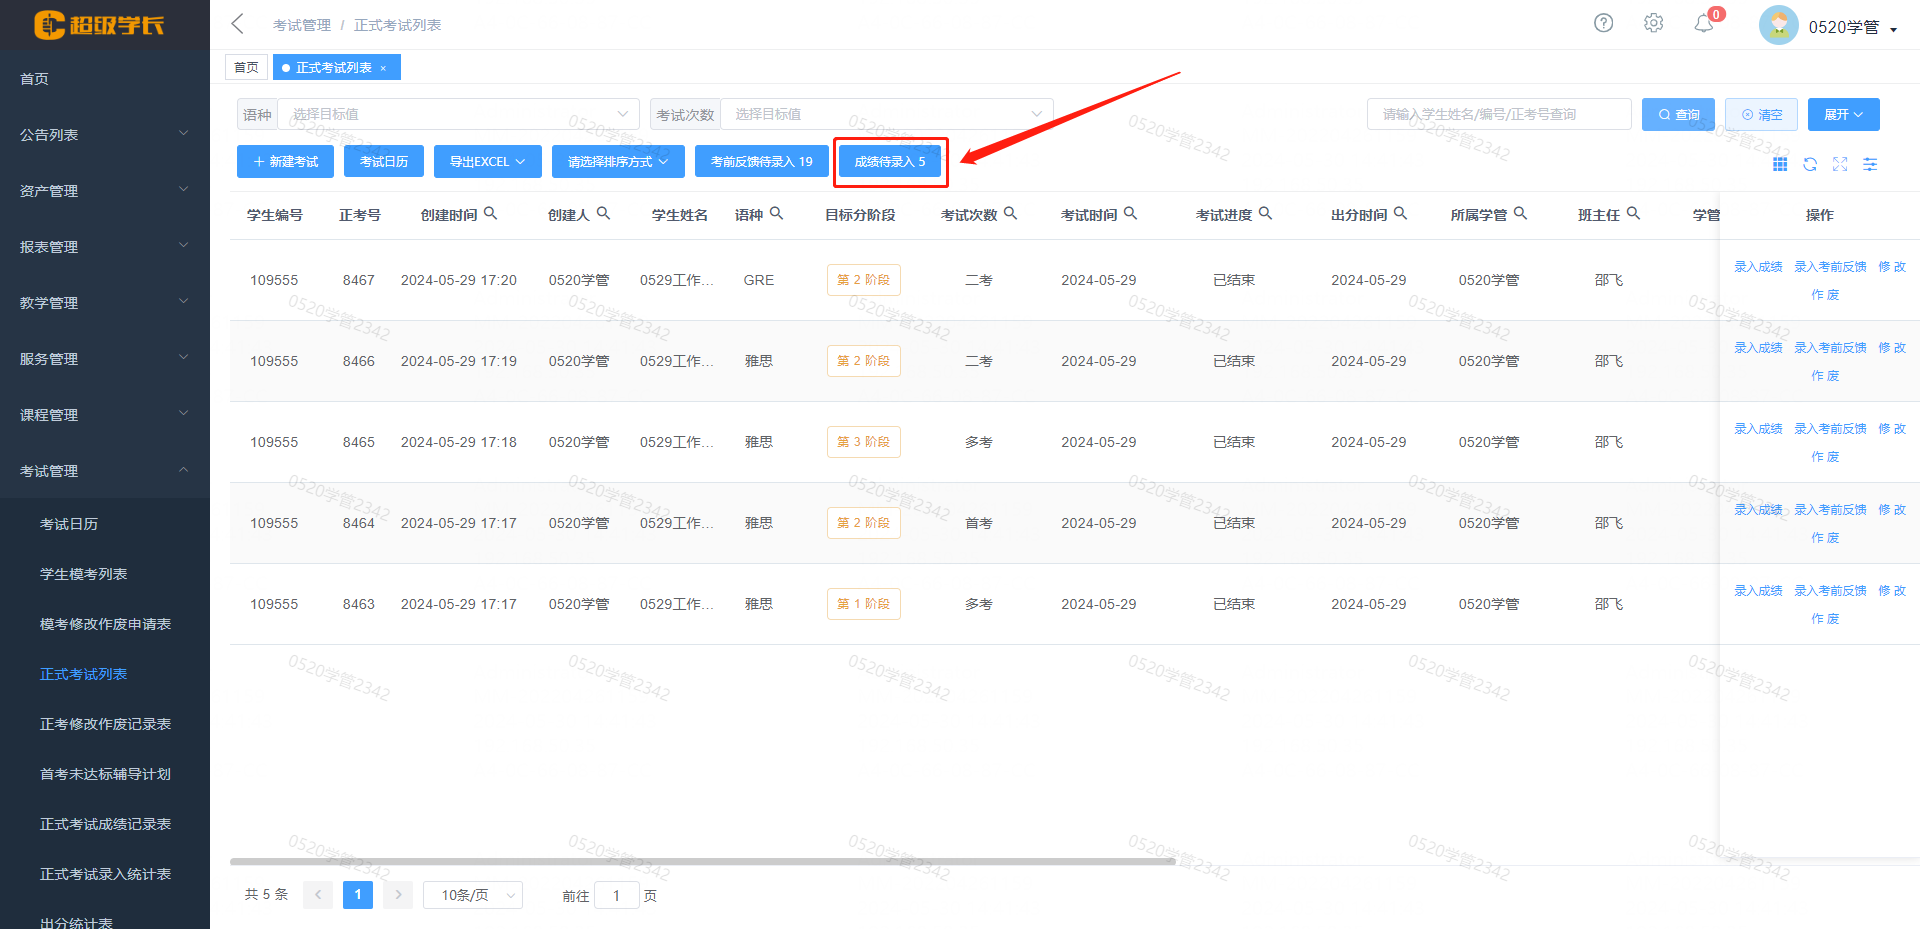Click the table grid view icon
Screen dimensions: 1920x929
tap(1780, 164)
